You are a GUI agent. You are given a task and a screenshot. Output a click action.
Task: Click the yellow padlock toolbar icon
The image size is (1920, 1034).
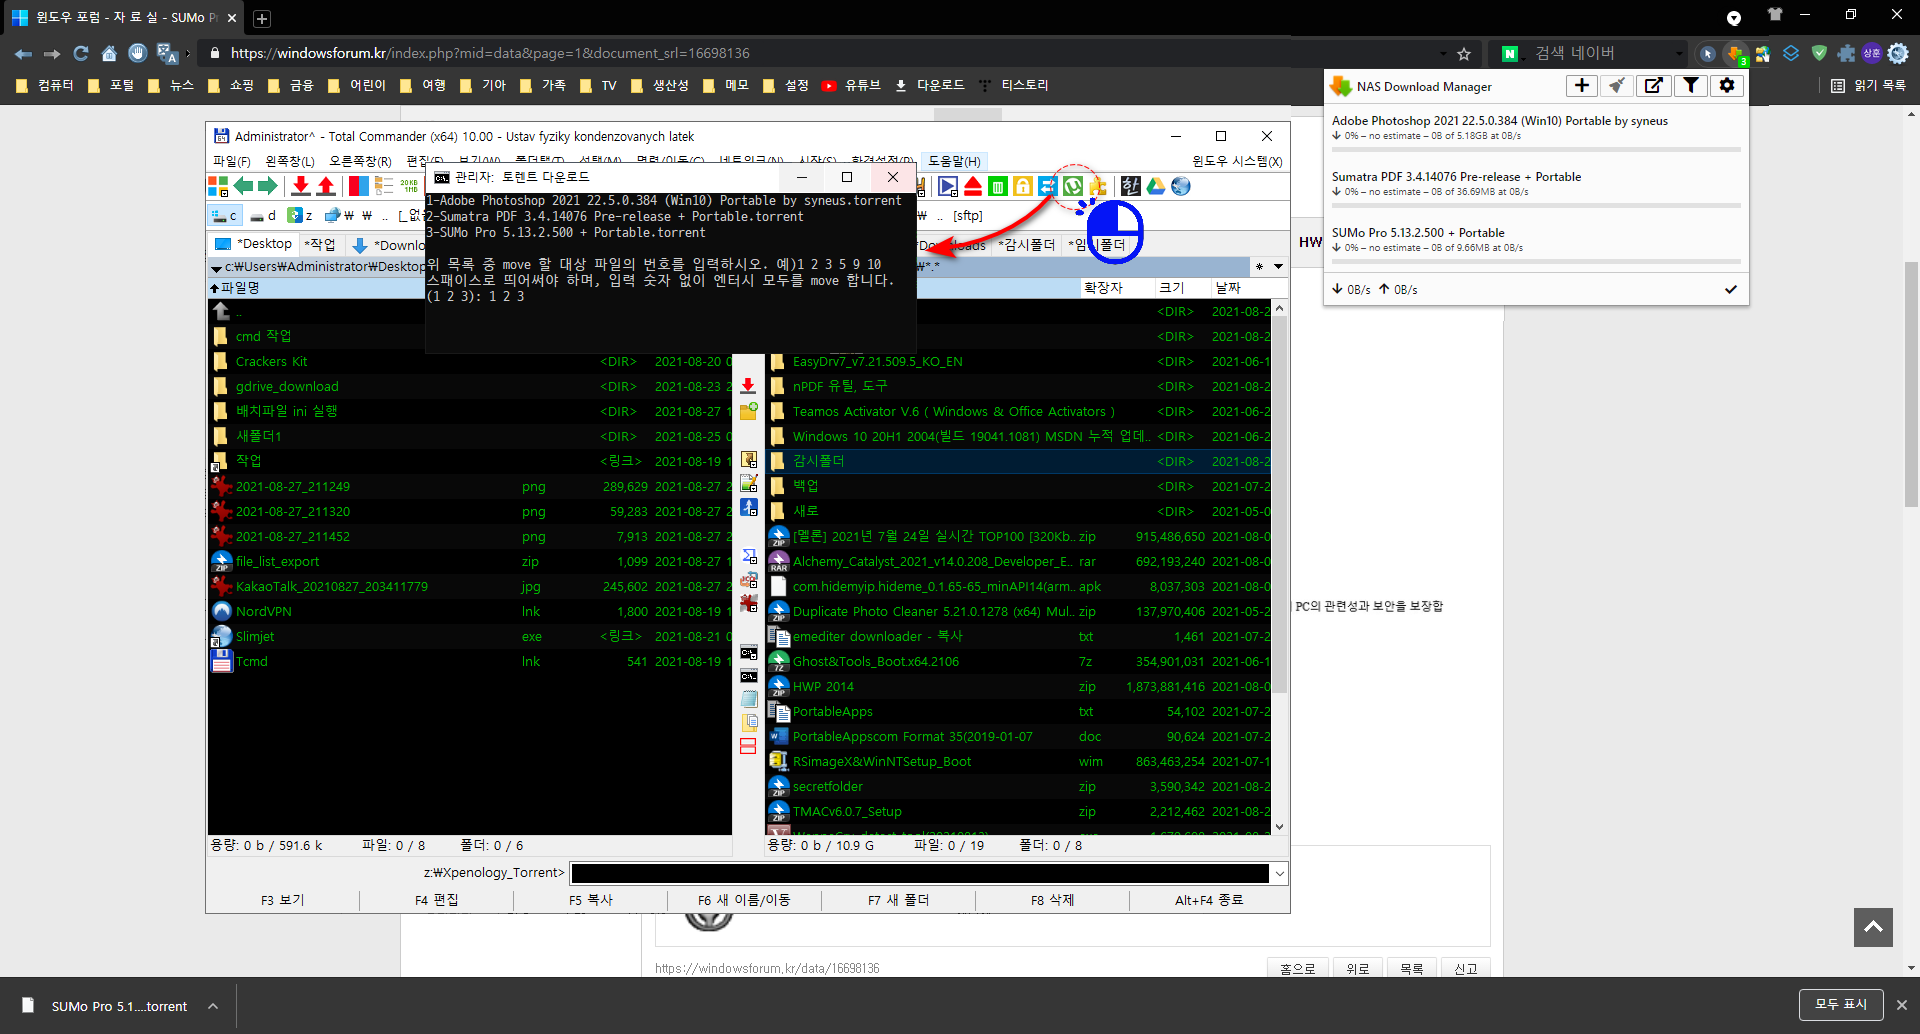coord(1022,186)
